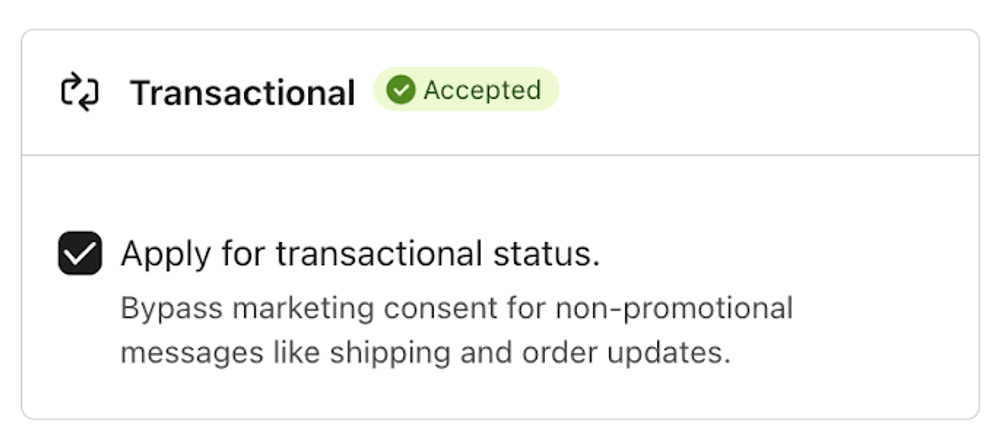Toggle the transactional status checkbox off
This screenshot has height=447, width=1006.
[80, 254]
